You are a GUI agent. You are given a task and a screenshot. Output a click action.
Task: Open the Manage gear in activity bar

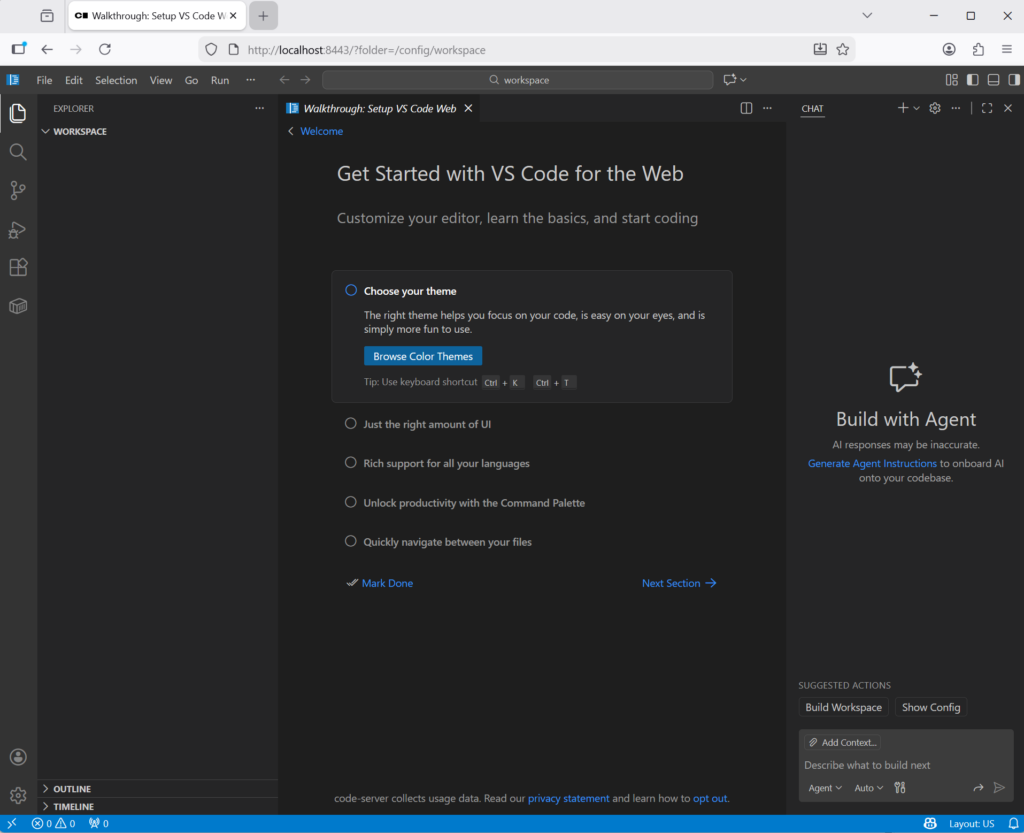tap(18, 795)
